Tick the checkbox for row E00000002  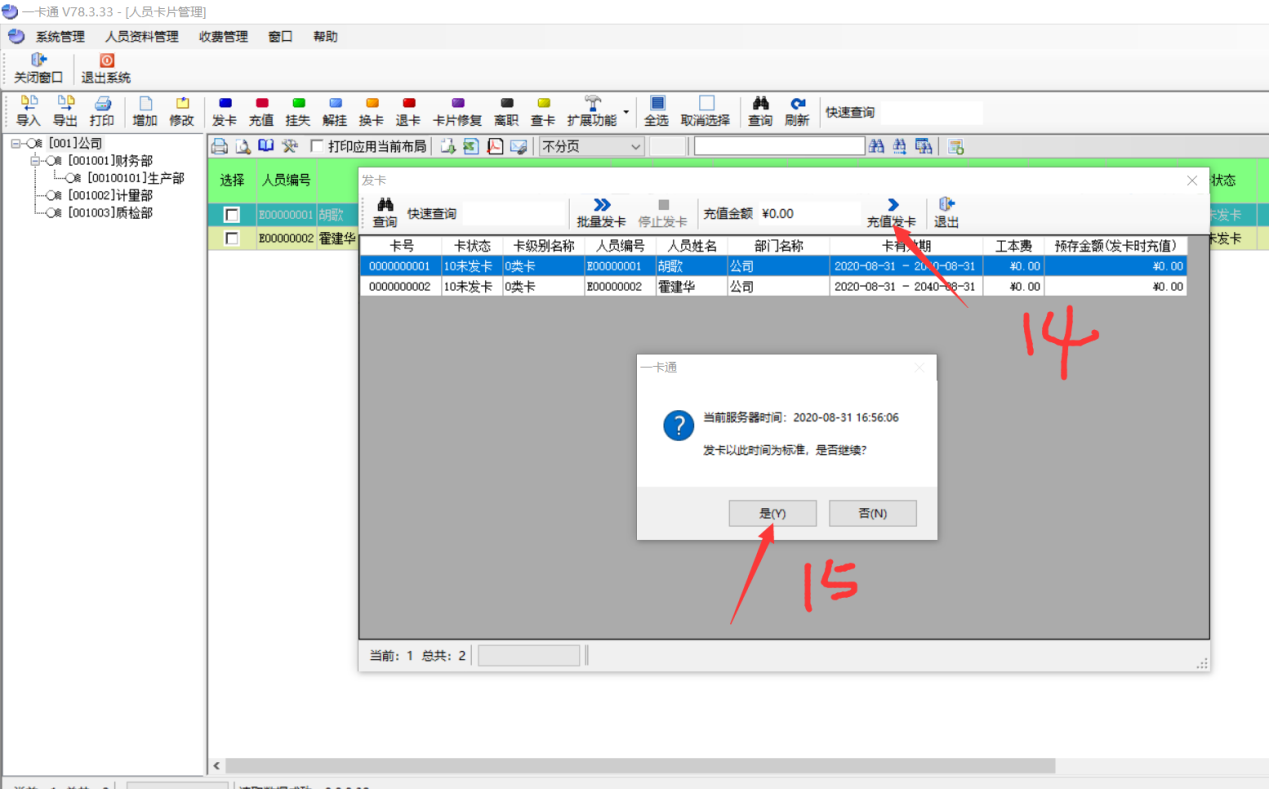coord(232,239)
